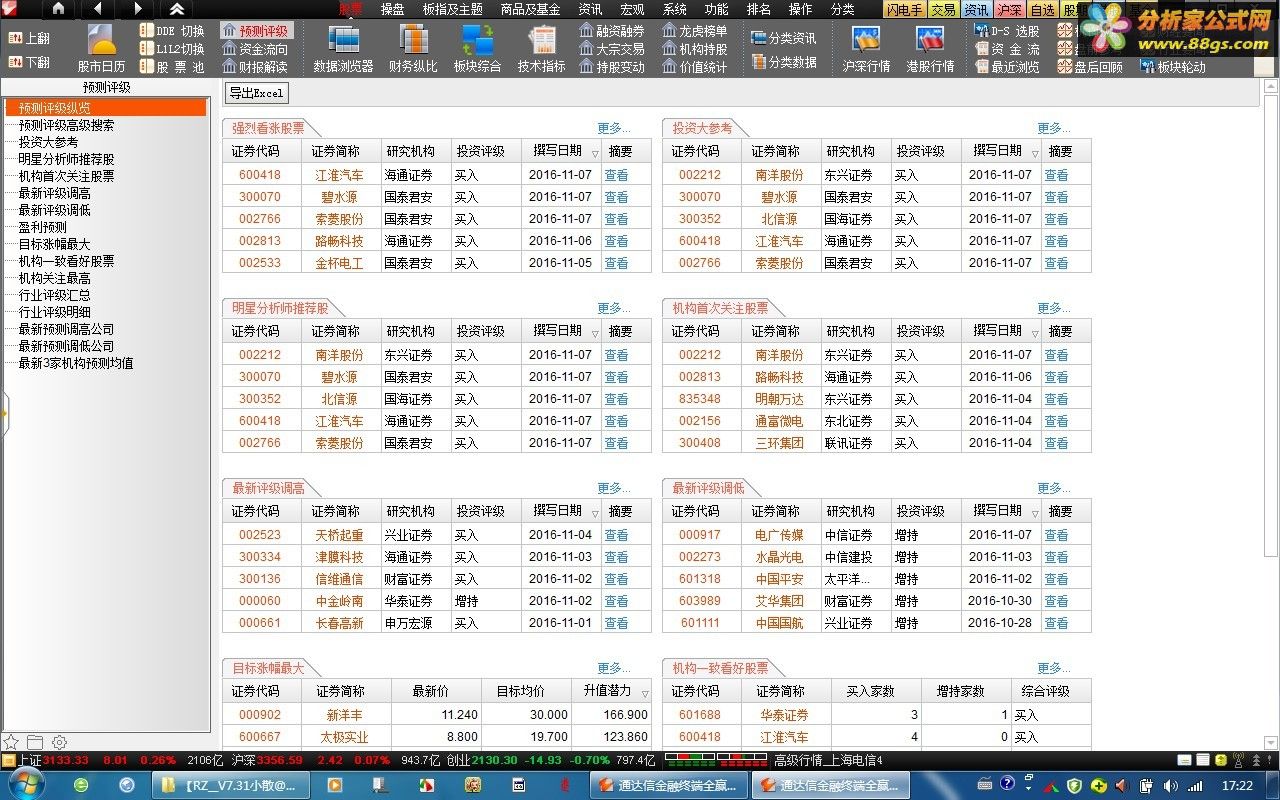Image resolution: width=1280 pixels, height=800 pixels.
Task: Open 资金流向 capital flow
Action: (255, 49)
